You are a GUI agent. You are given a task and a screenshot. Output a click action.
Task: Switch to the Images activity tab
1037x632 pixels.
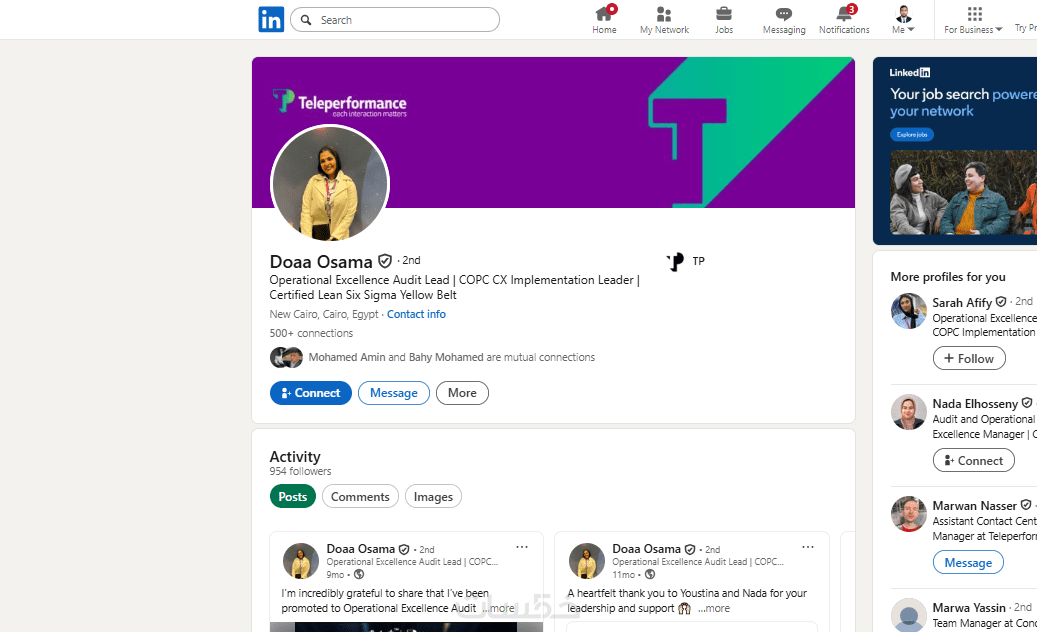click(433, 496)
